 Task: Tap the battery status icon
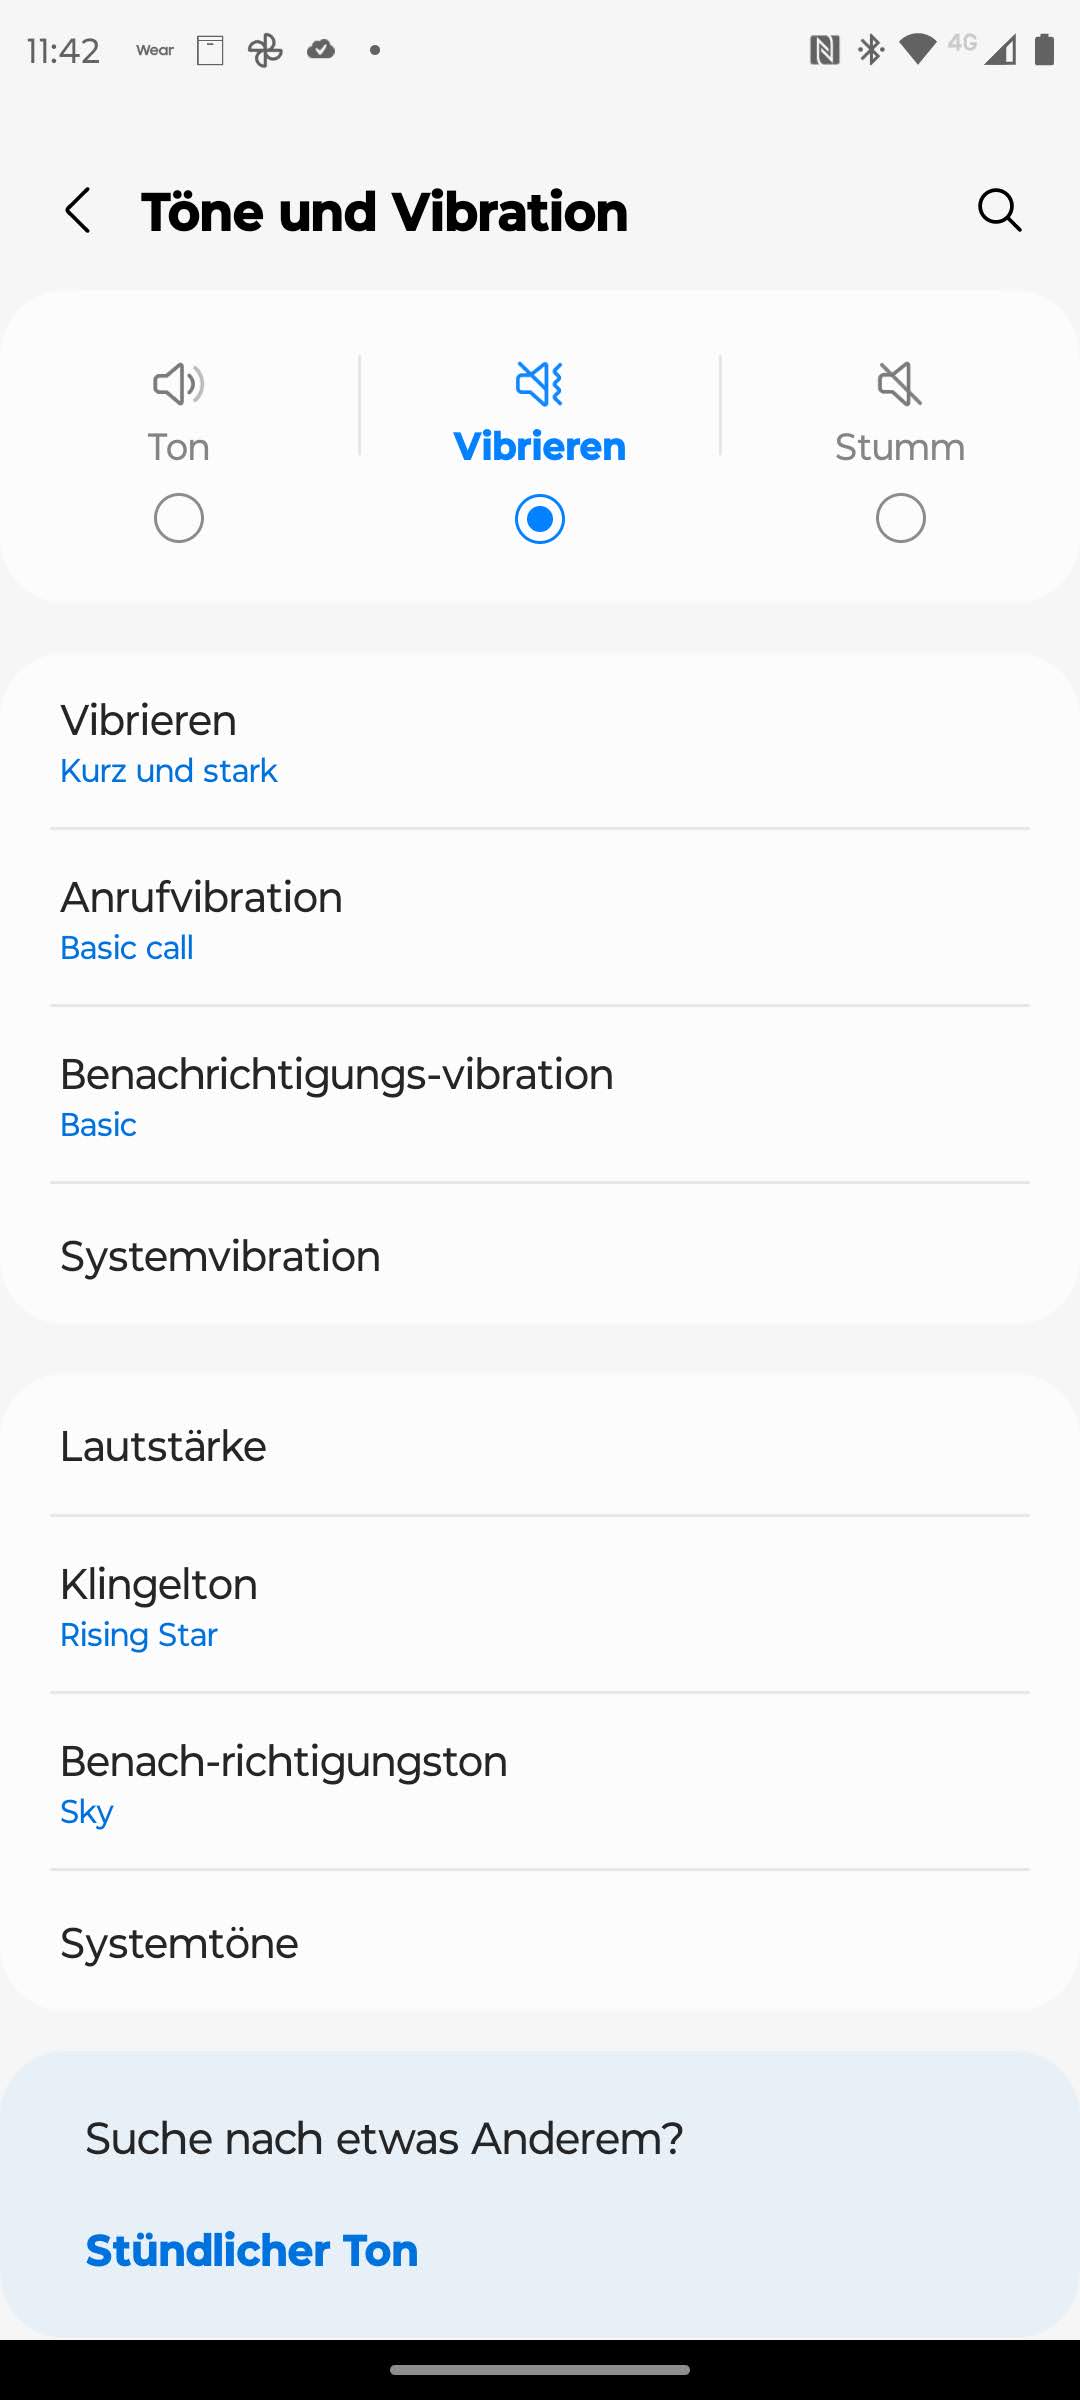tap(1044, 49)
